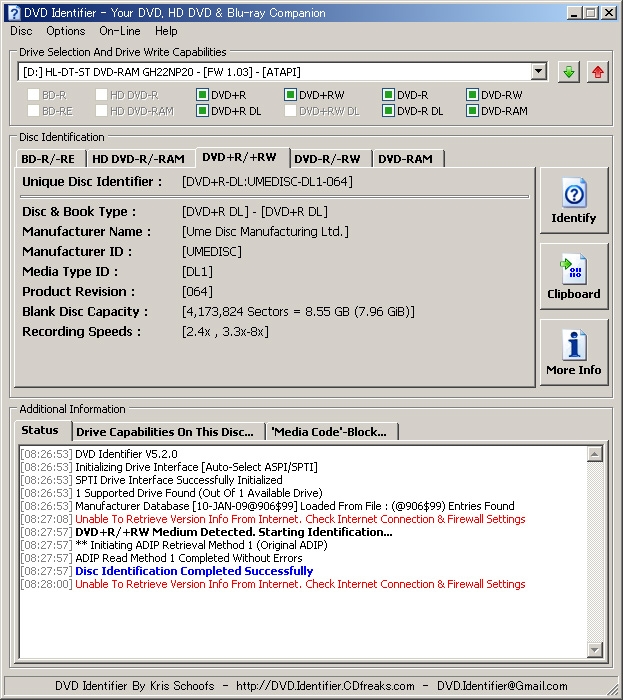Click the 08:28:00 red internet error line

(x=300, y=584)
